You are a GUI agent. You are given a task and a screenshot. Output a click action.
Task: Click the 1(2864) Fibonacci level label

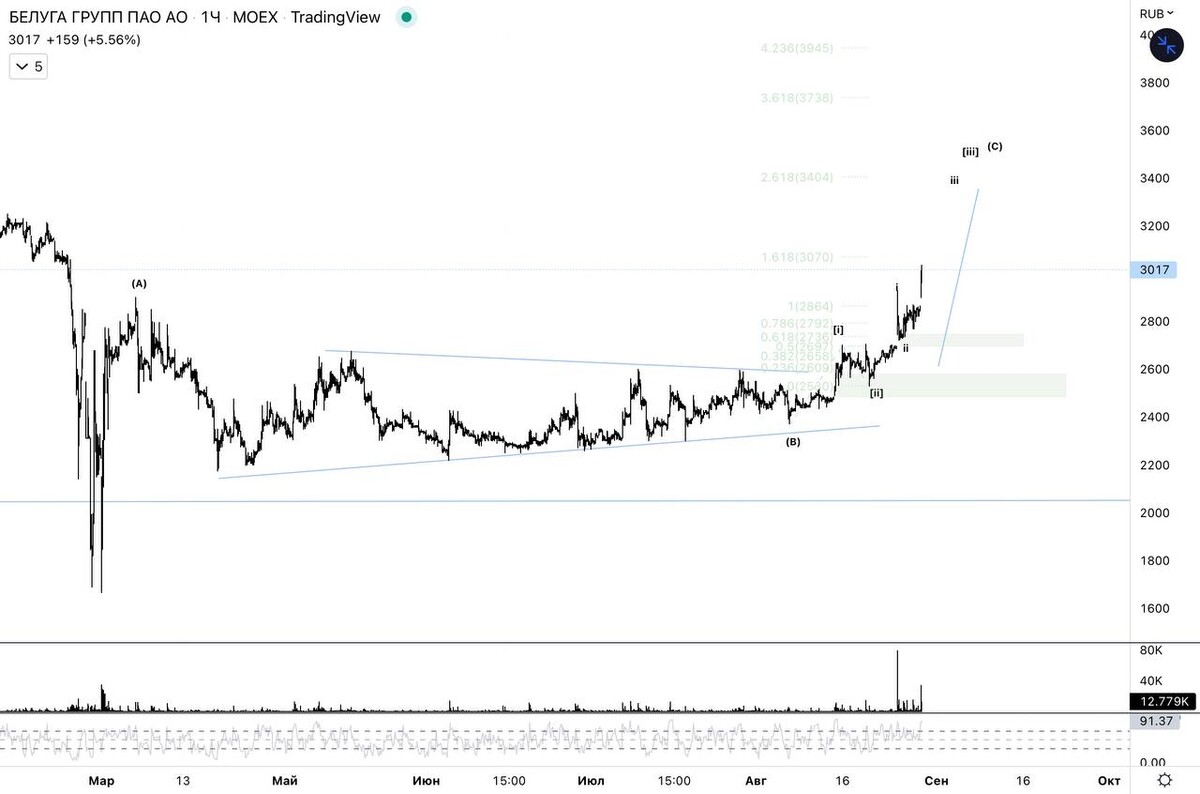click(809, 306)
